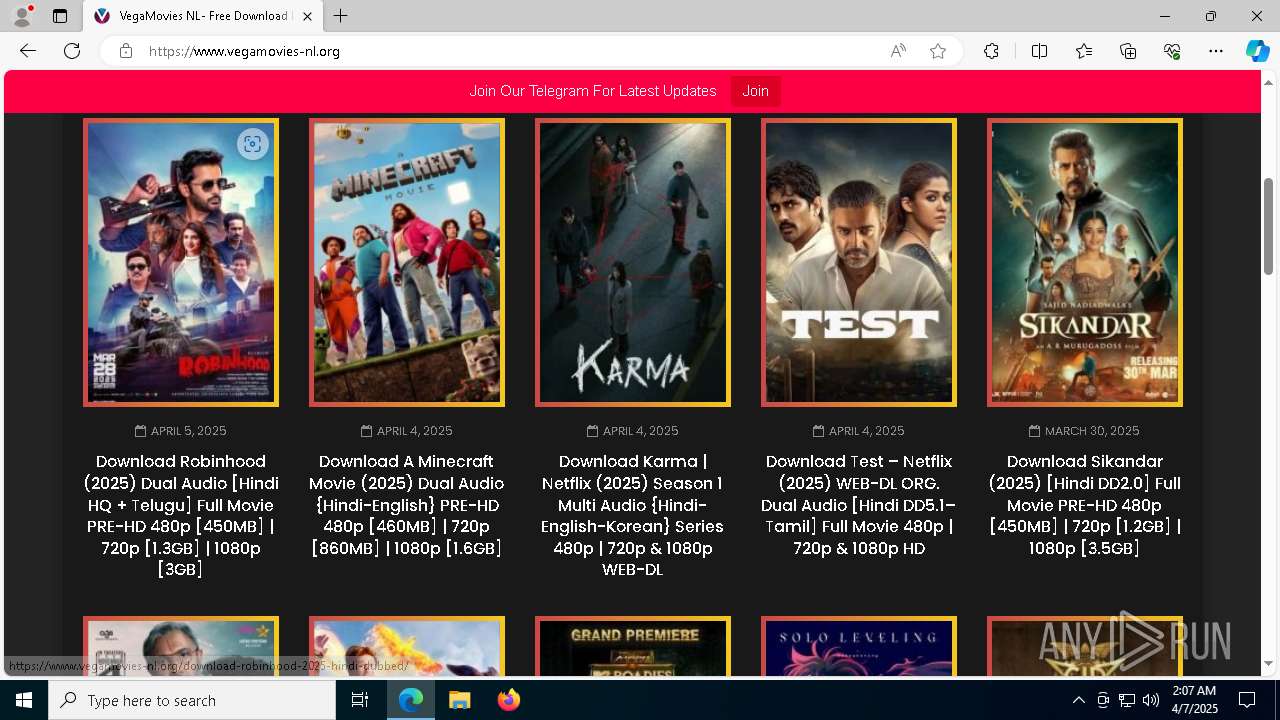Open Read Aloud in address bar

pos(898,51)
